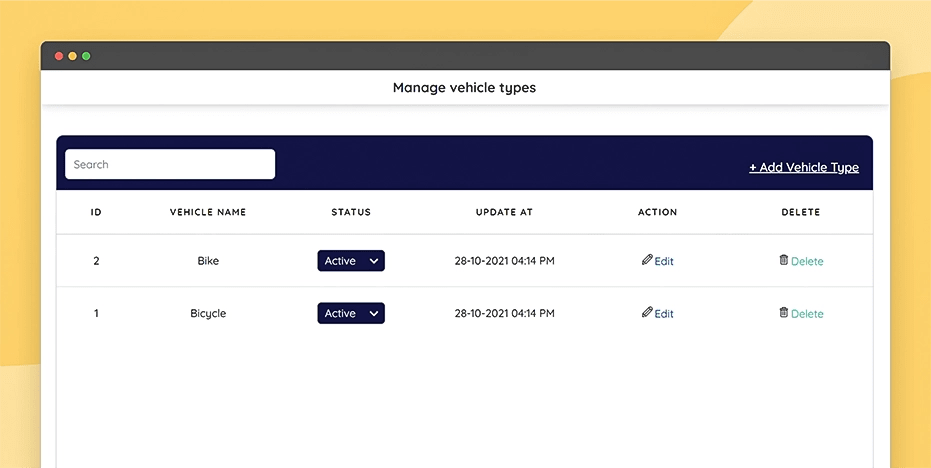Open the Active status dropdown for Bicycle
931x468 pixels.
(351, 313)
